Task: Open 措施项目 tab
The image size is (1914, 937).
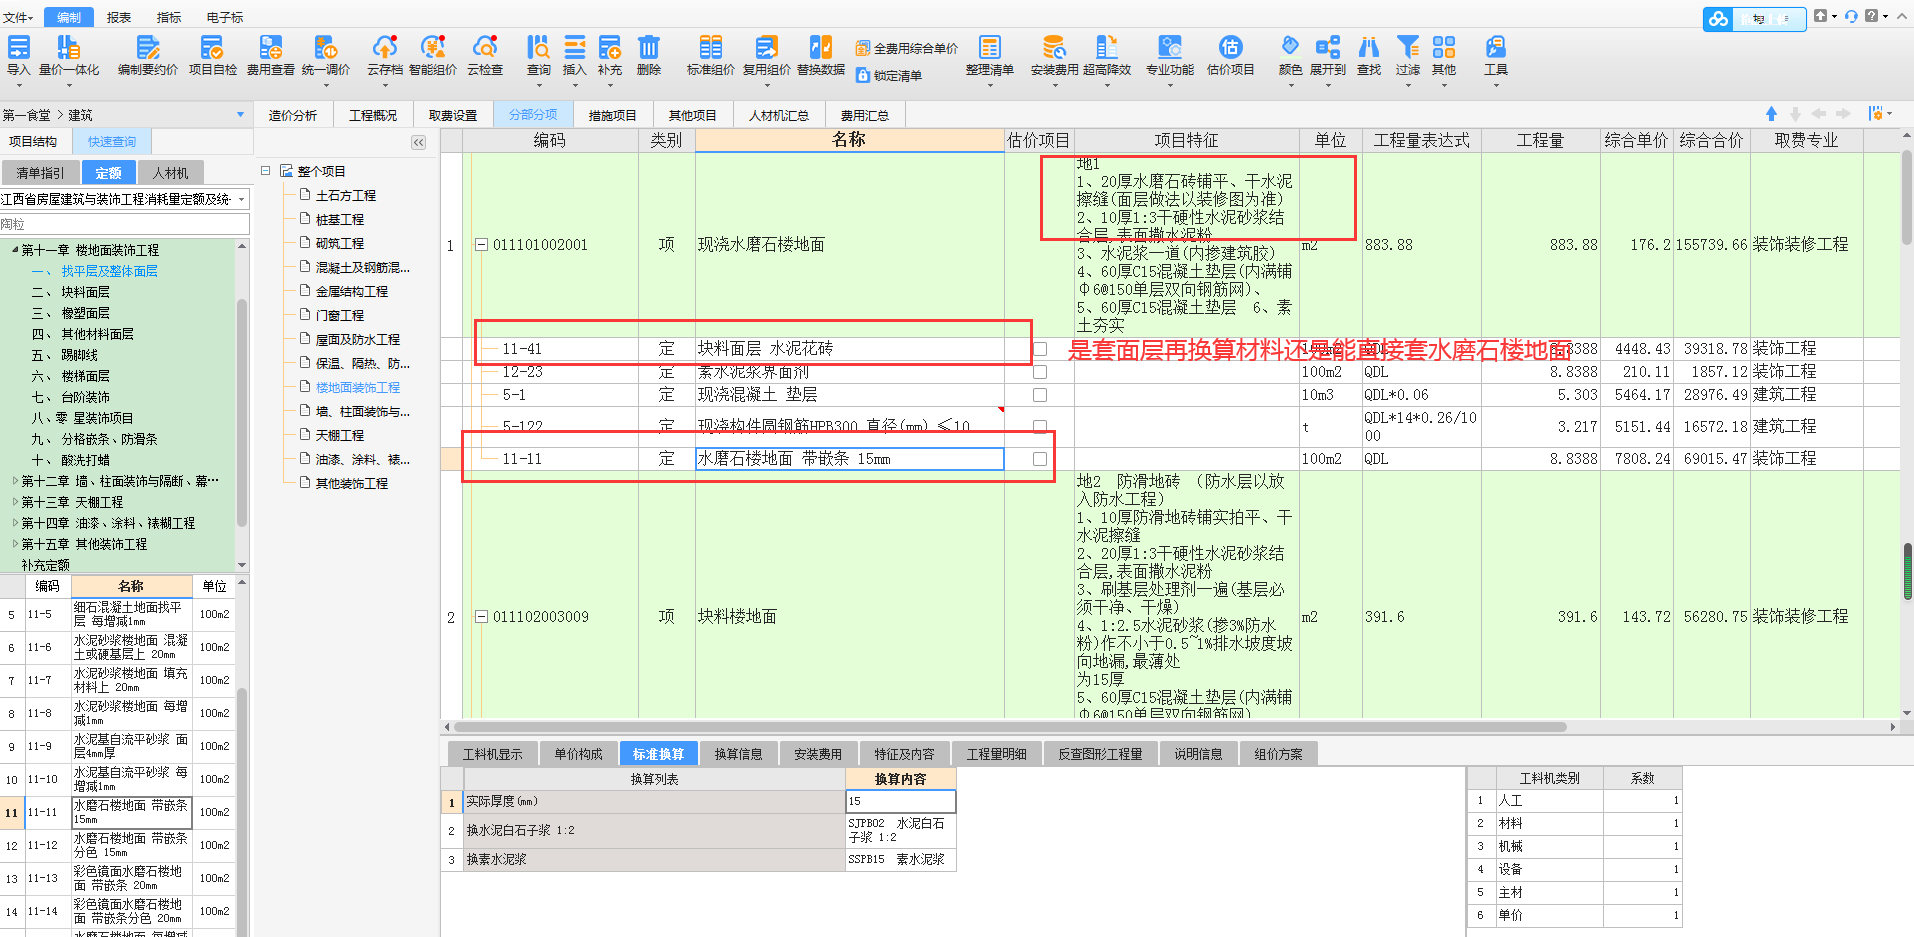Action: click(x=612, y=115)
